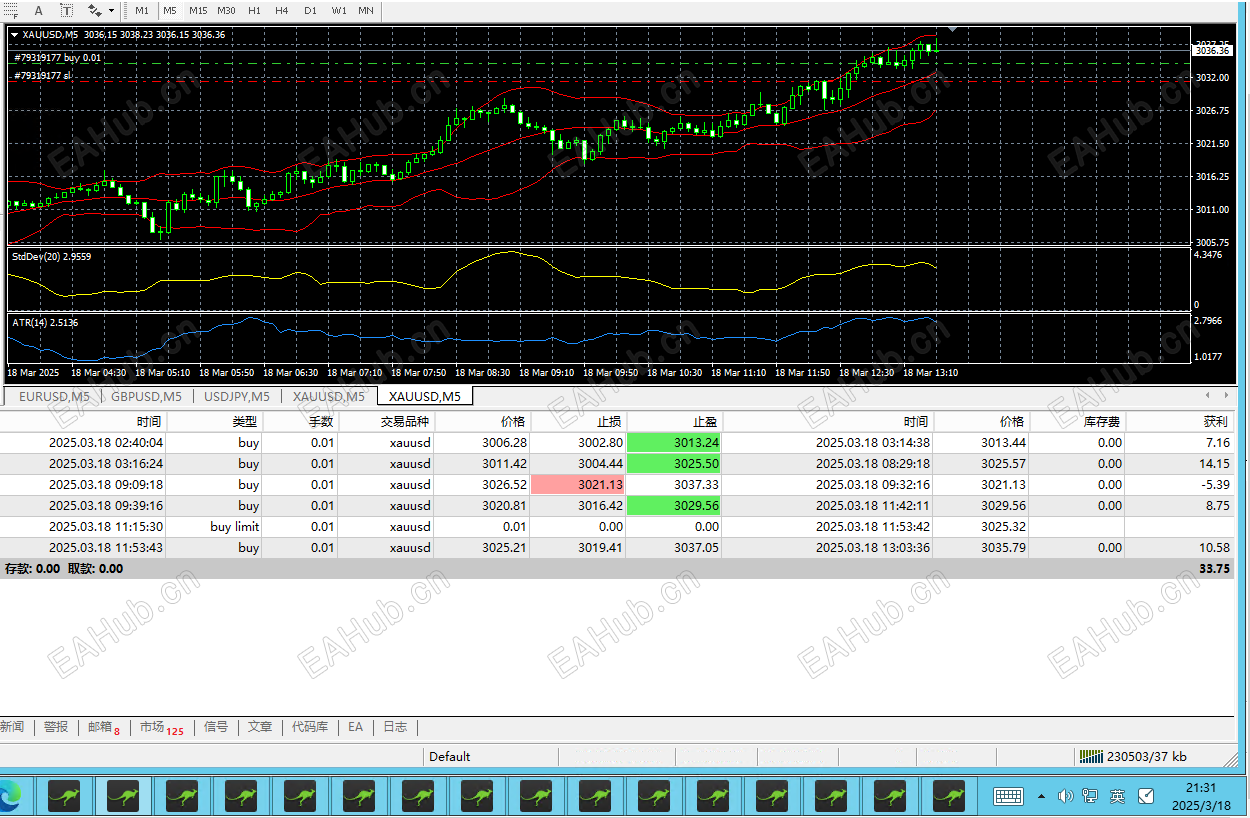Screen dimensions: 1250x818
Task: Sort history by the 类型 column header
Action: click(216, 422)
